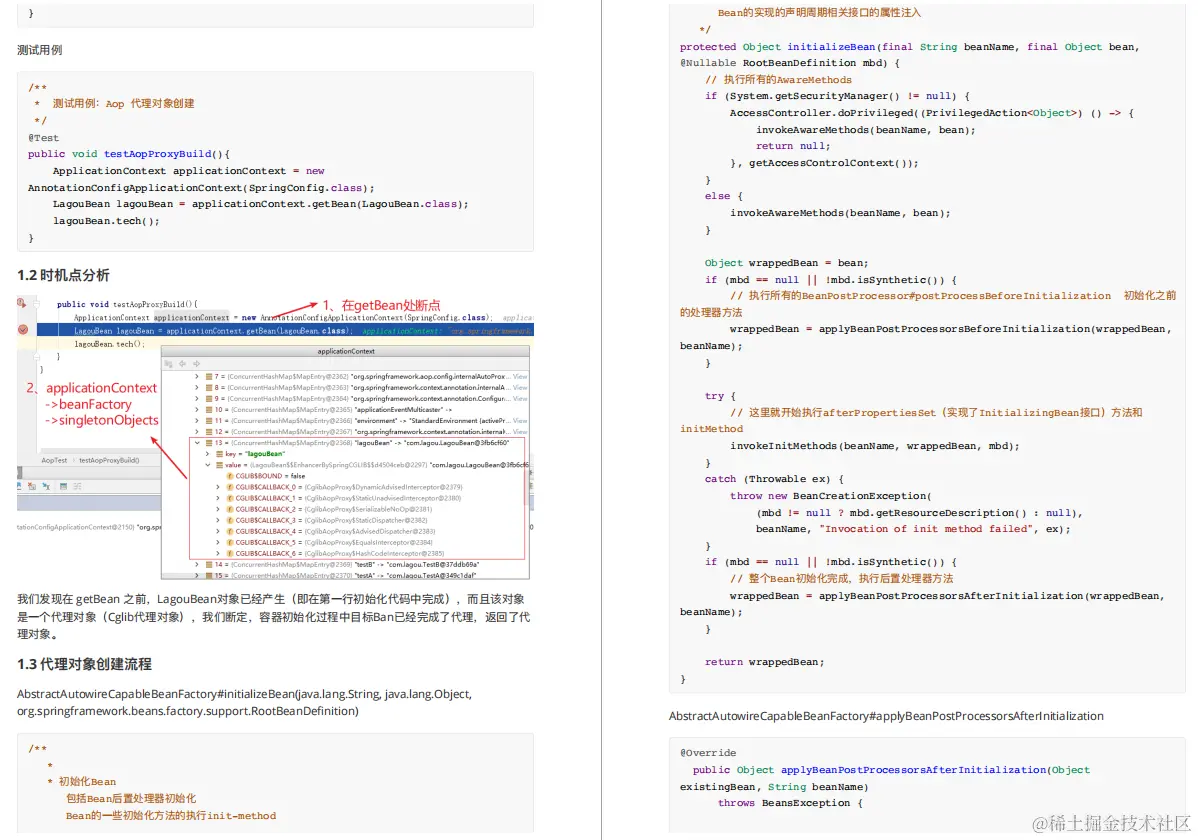The image size is (1198, 840).
Task: Expand map entry 7 in applicationContext popup
Action: [197, 377]
